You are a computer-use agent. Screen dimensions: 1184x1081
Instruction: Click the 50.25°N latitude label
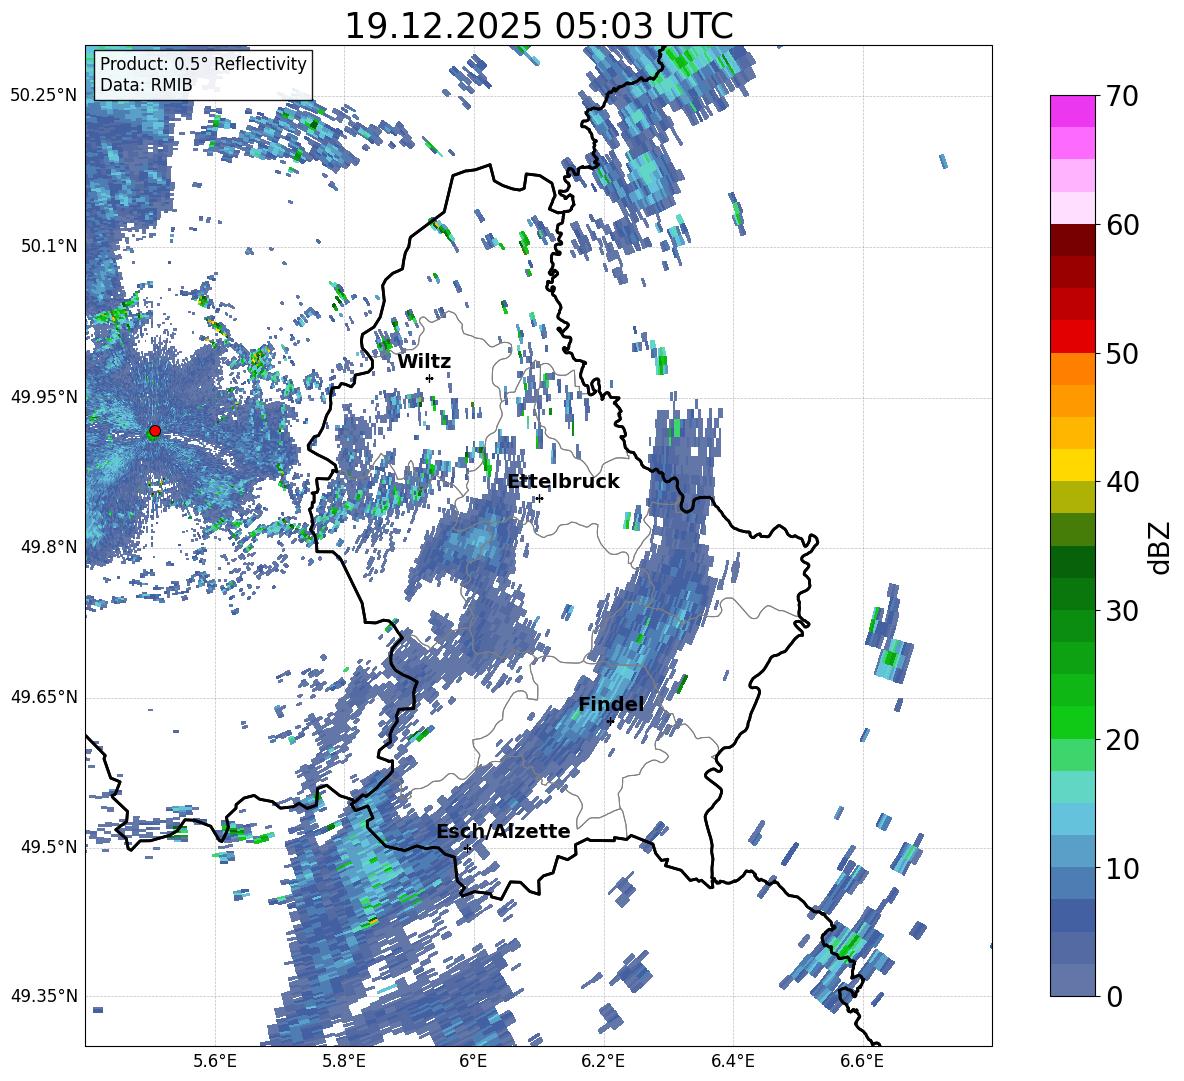click(x=44, y=96)
